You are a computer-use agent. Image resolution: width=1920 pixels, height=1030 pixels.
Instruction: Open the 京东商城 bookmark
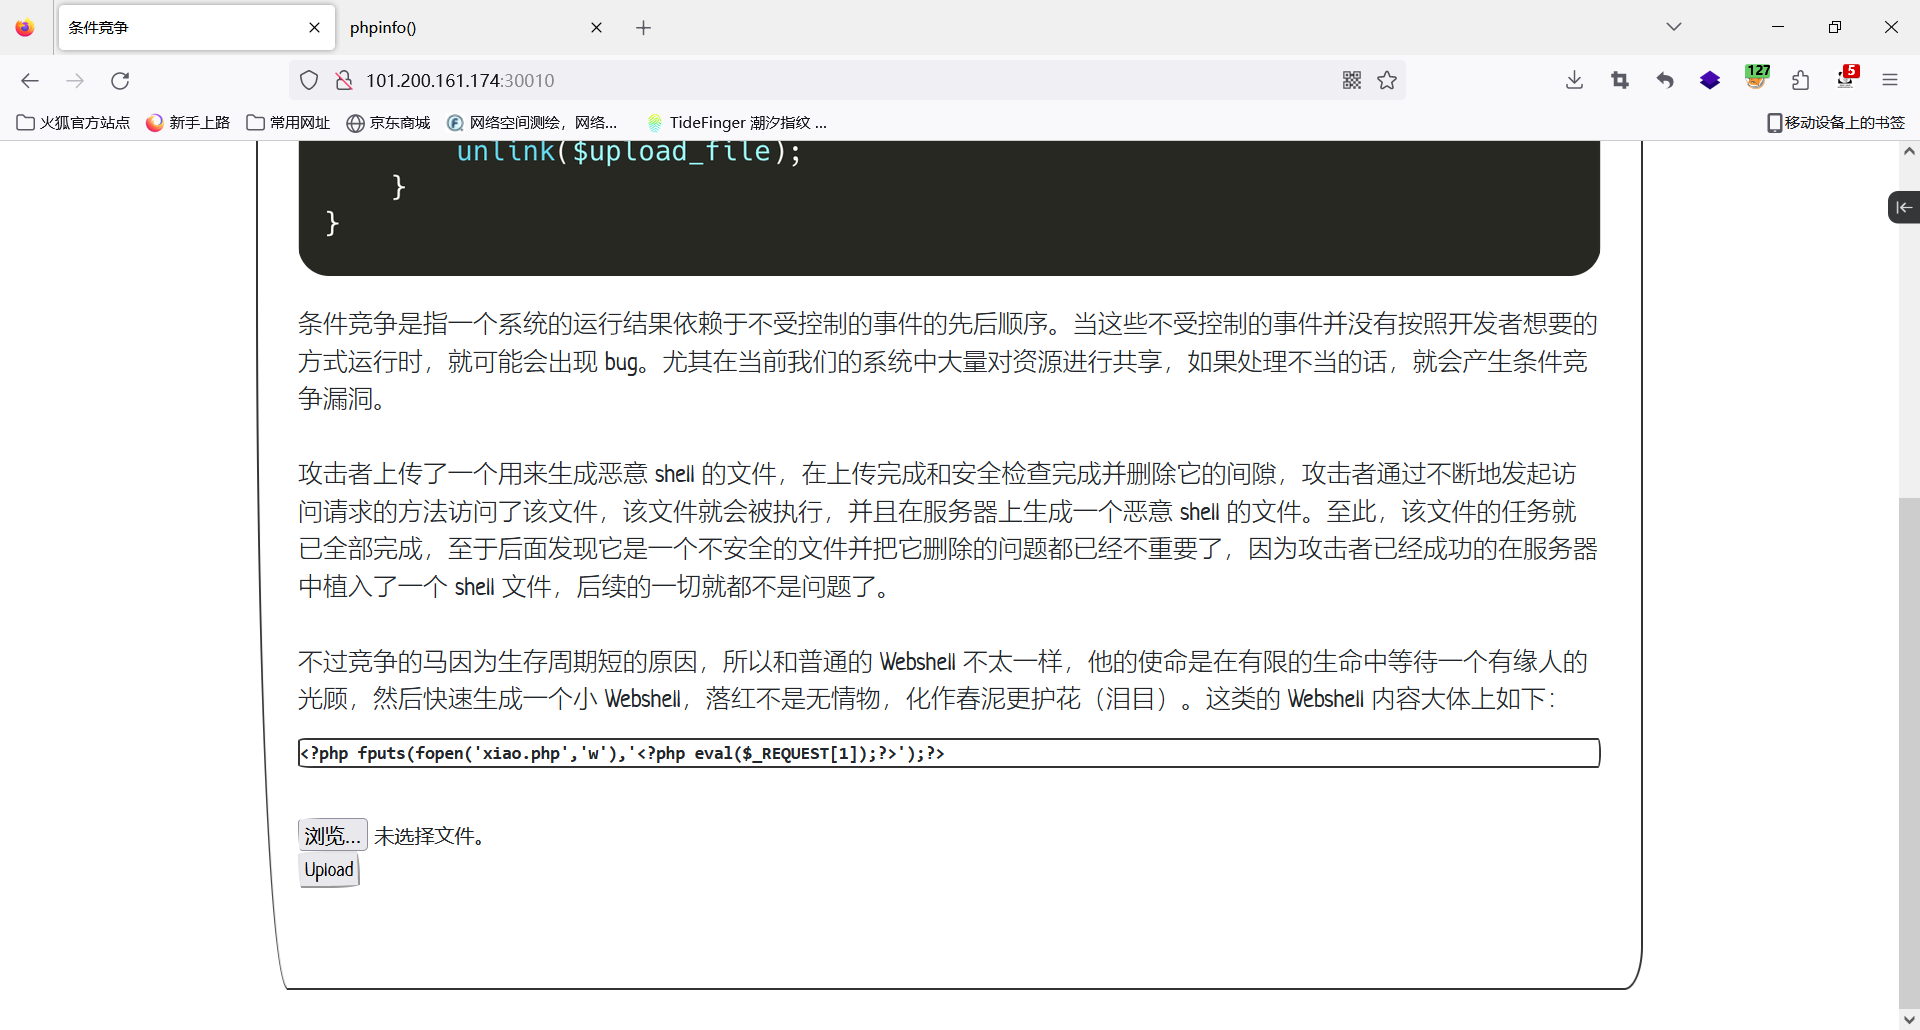coord(388,122)
